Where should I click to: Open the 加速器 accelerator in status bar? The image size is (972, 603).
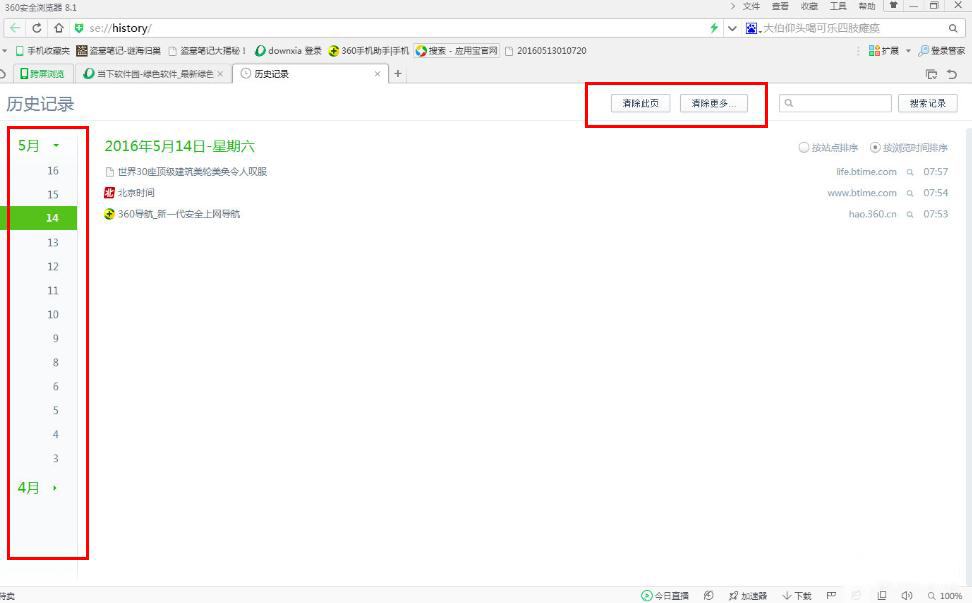(748, 596)
